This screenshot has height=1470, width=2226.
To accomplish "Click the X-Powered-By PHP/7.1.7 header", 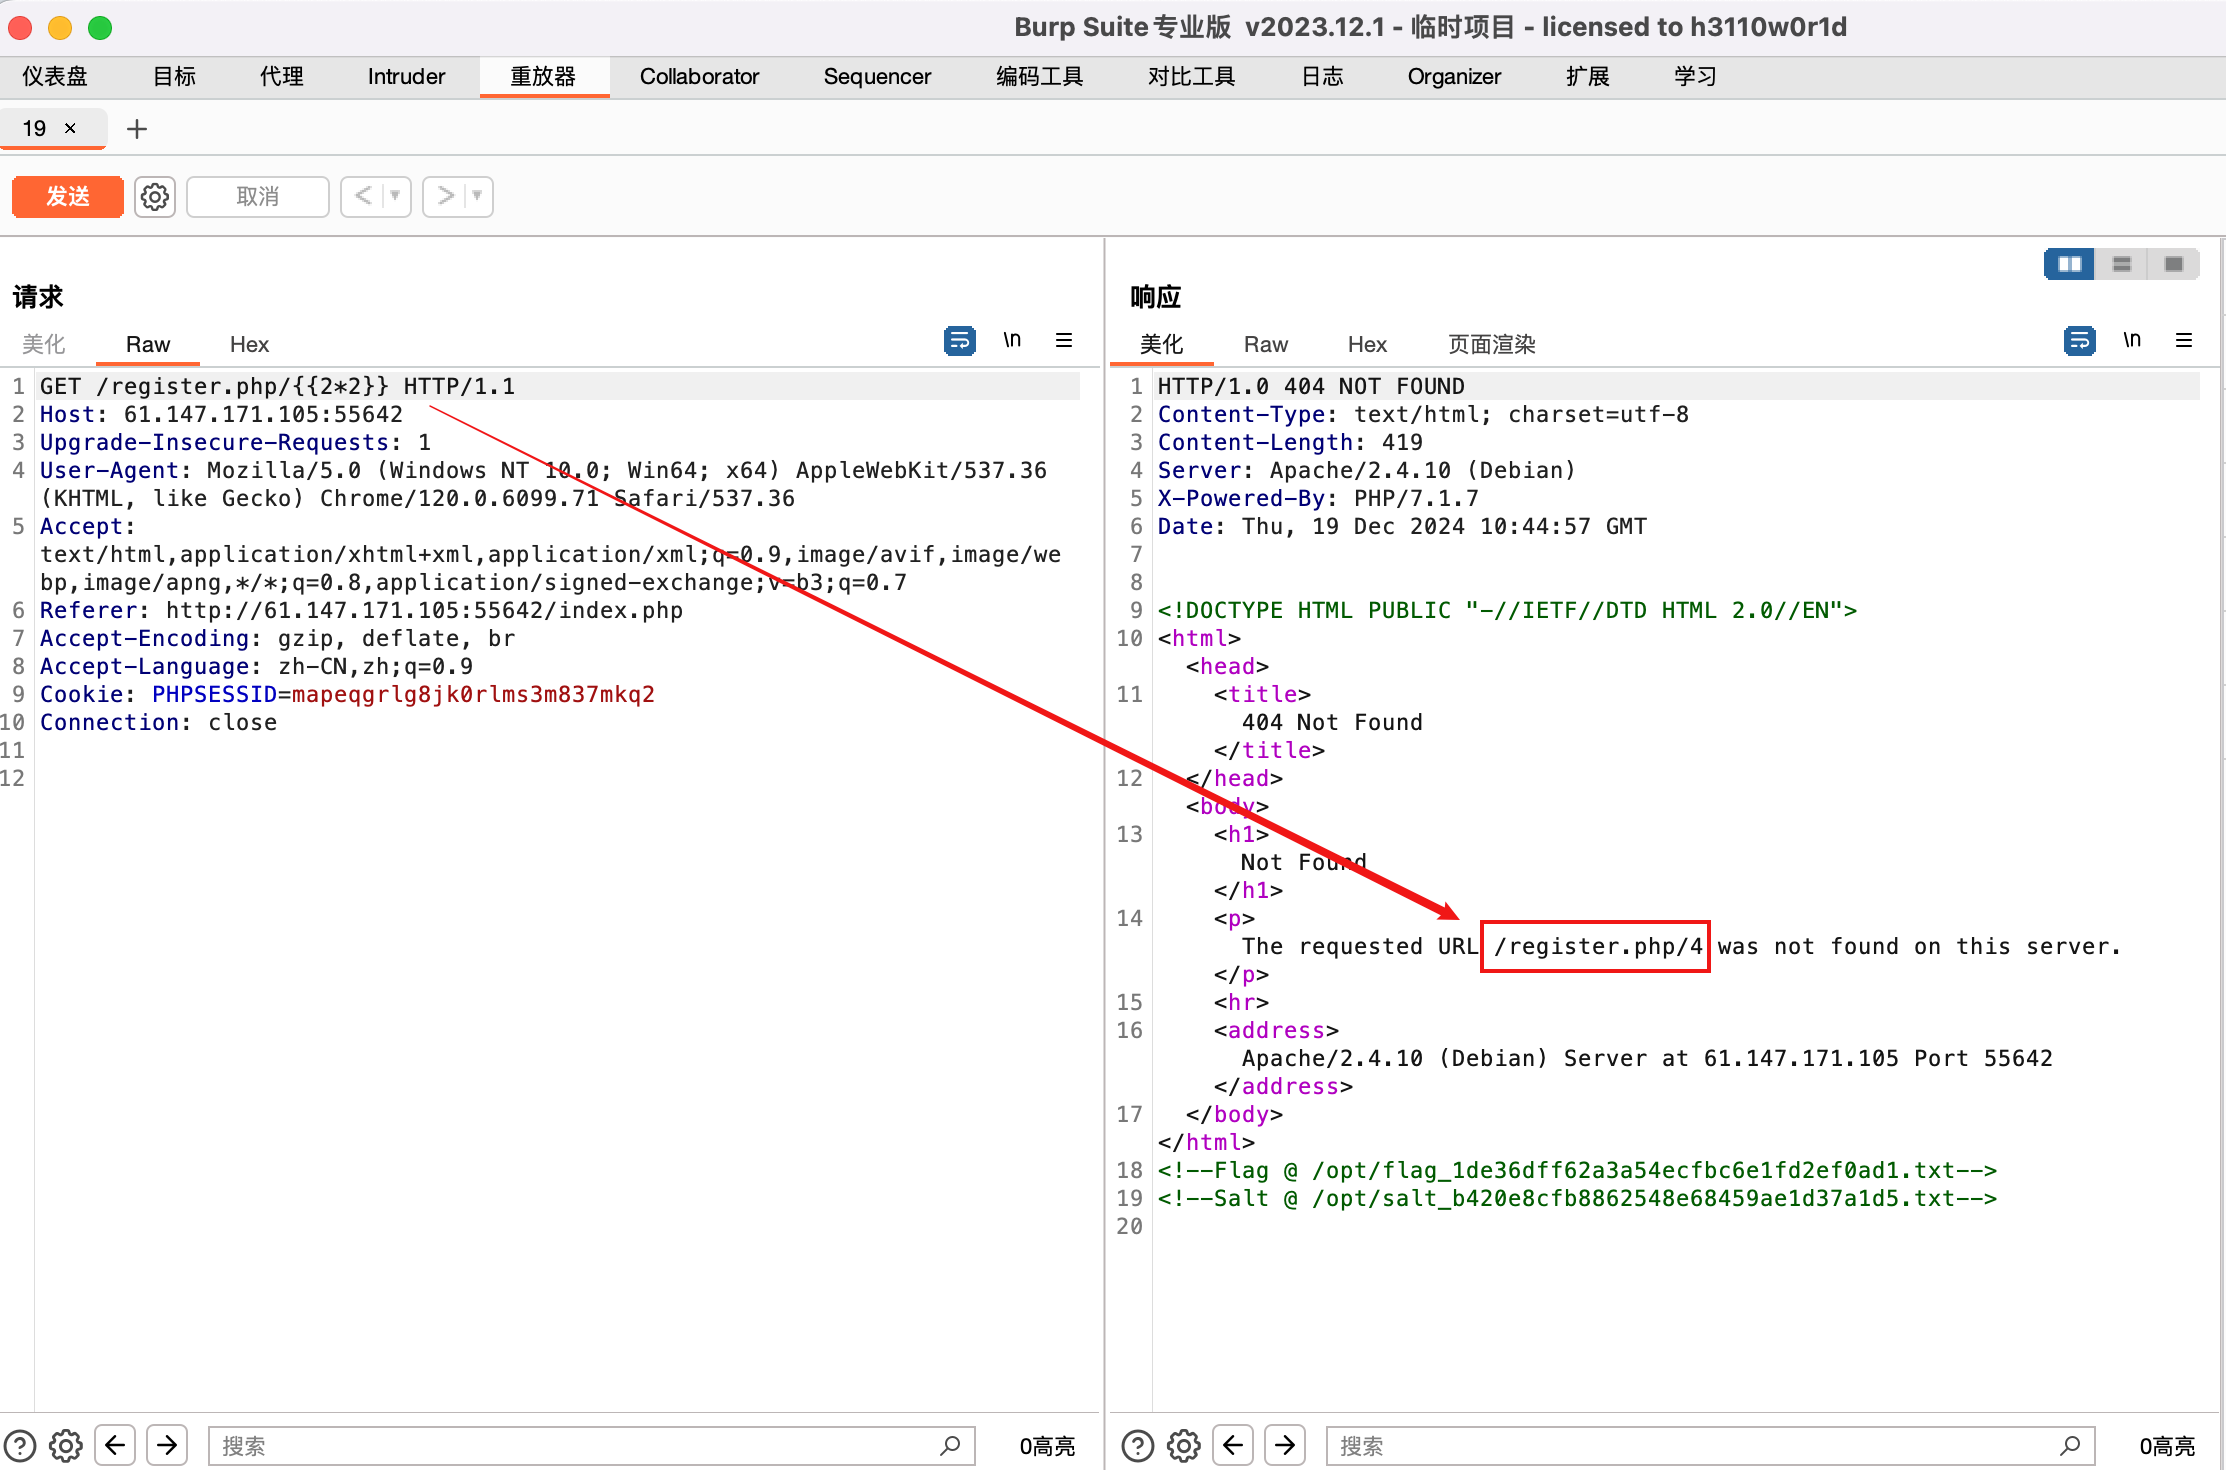I will (x=1317, y=499).
